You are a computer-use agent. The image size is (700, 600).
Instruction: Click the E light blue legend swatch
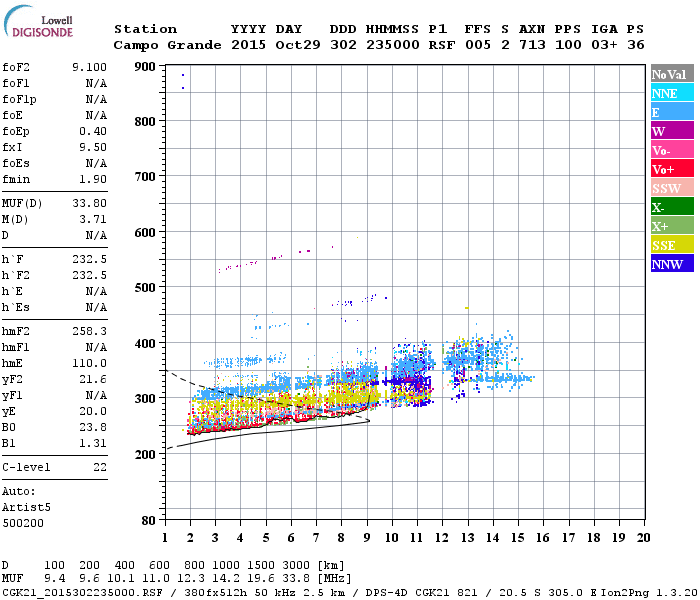672,112
